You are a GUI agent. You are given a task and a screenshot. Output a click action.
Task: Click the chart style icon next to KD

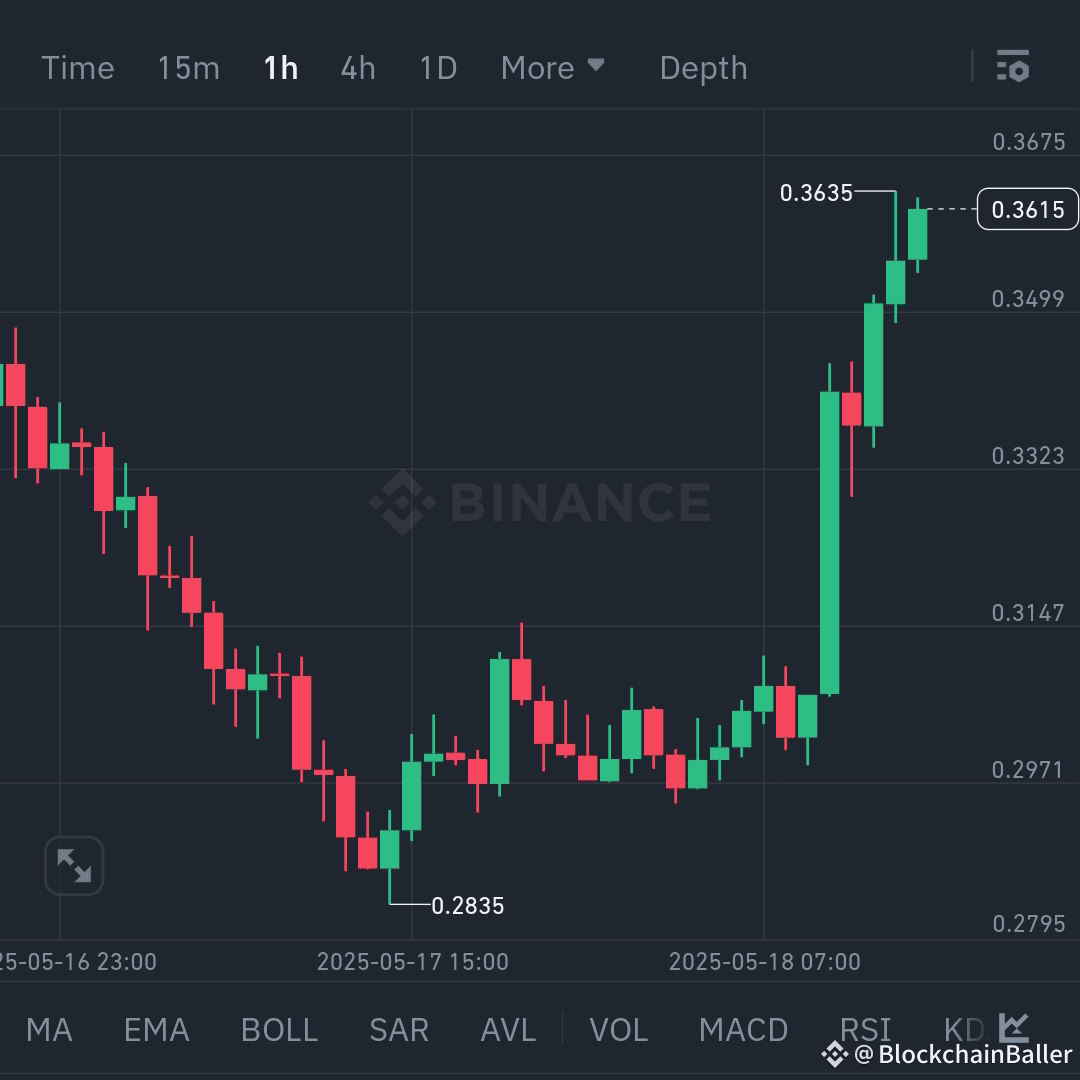pos(1013,1028)
